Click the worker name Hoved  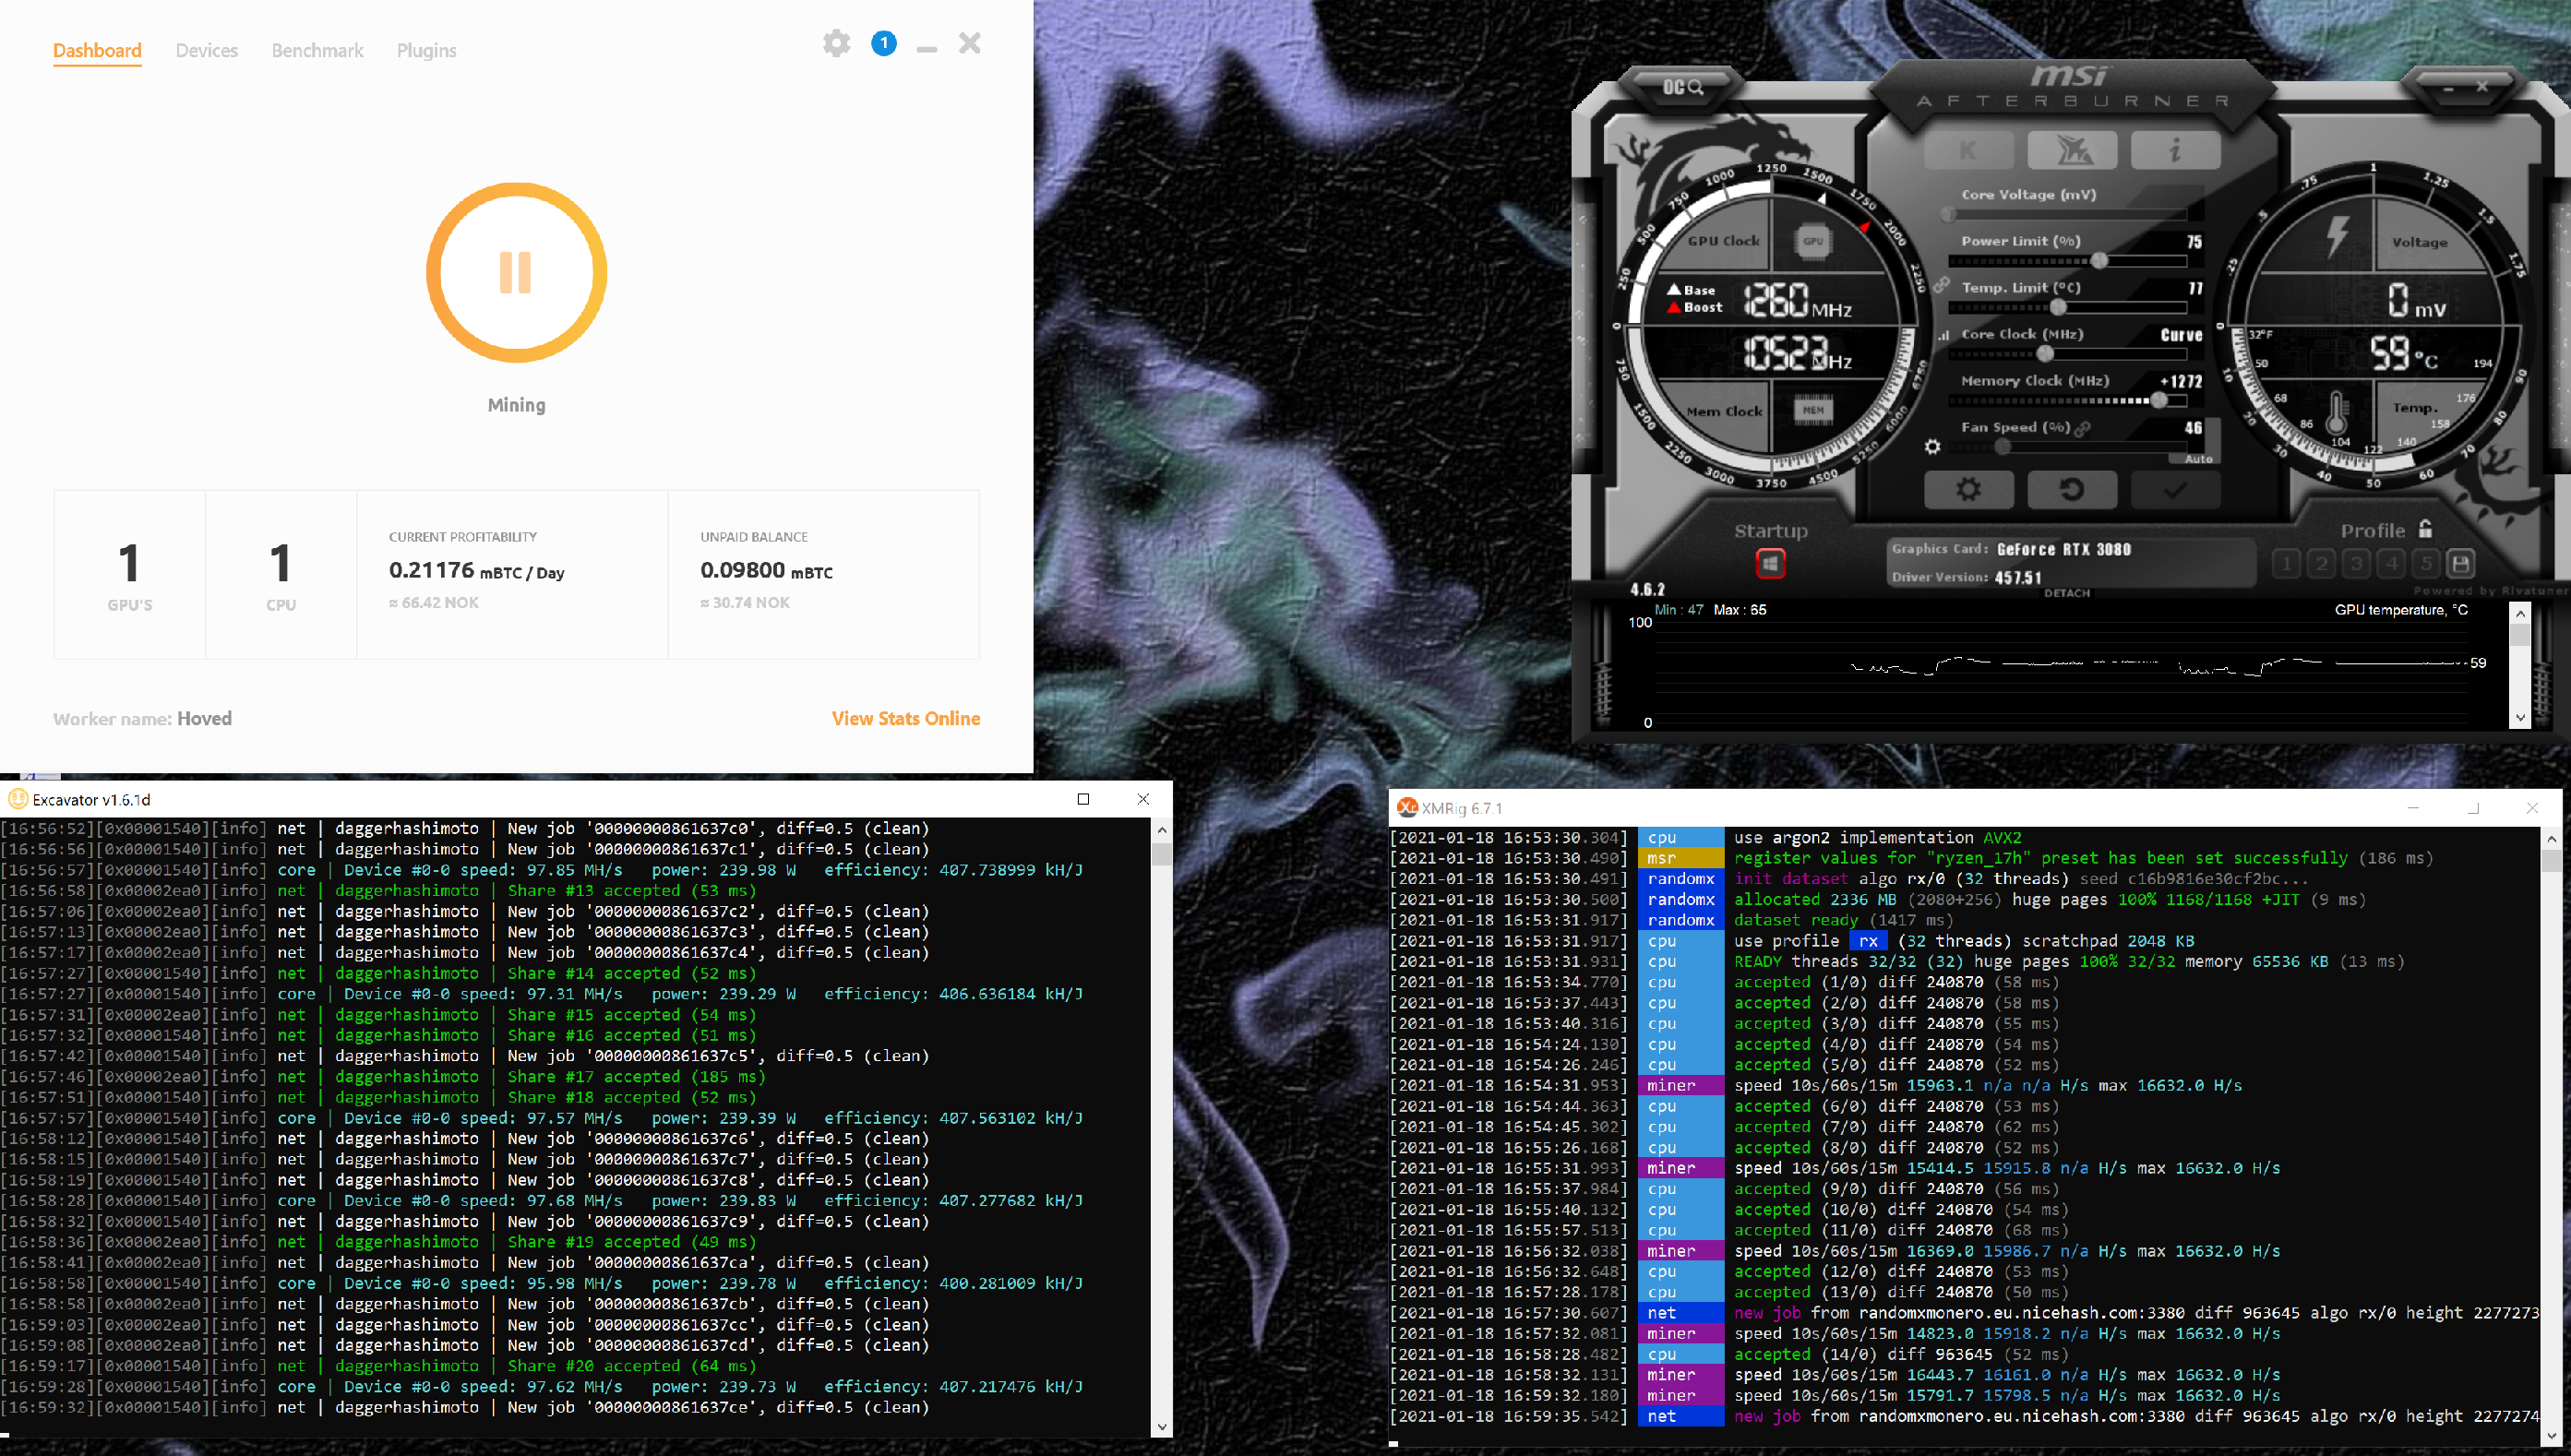point(204,718)
